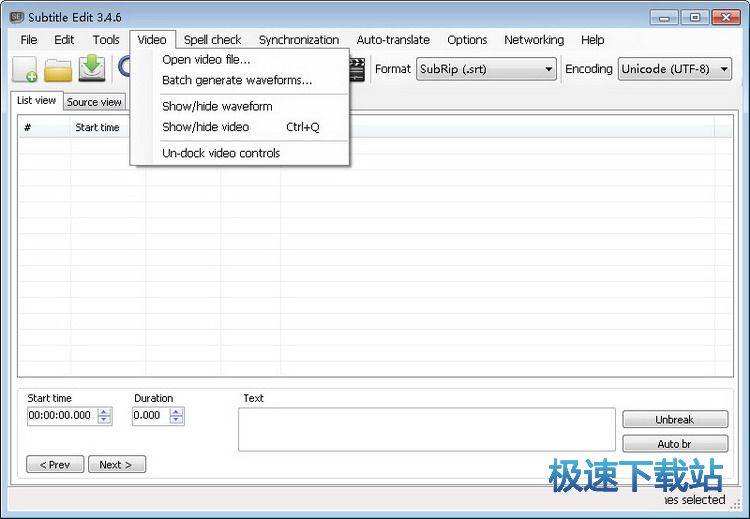The width and height of the screenshot is (750, 519).
Task: Click the video clapperboard toolbar icon
Action: (x=357, y=69)
